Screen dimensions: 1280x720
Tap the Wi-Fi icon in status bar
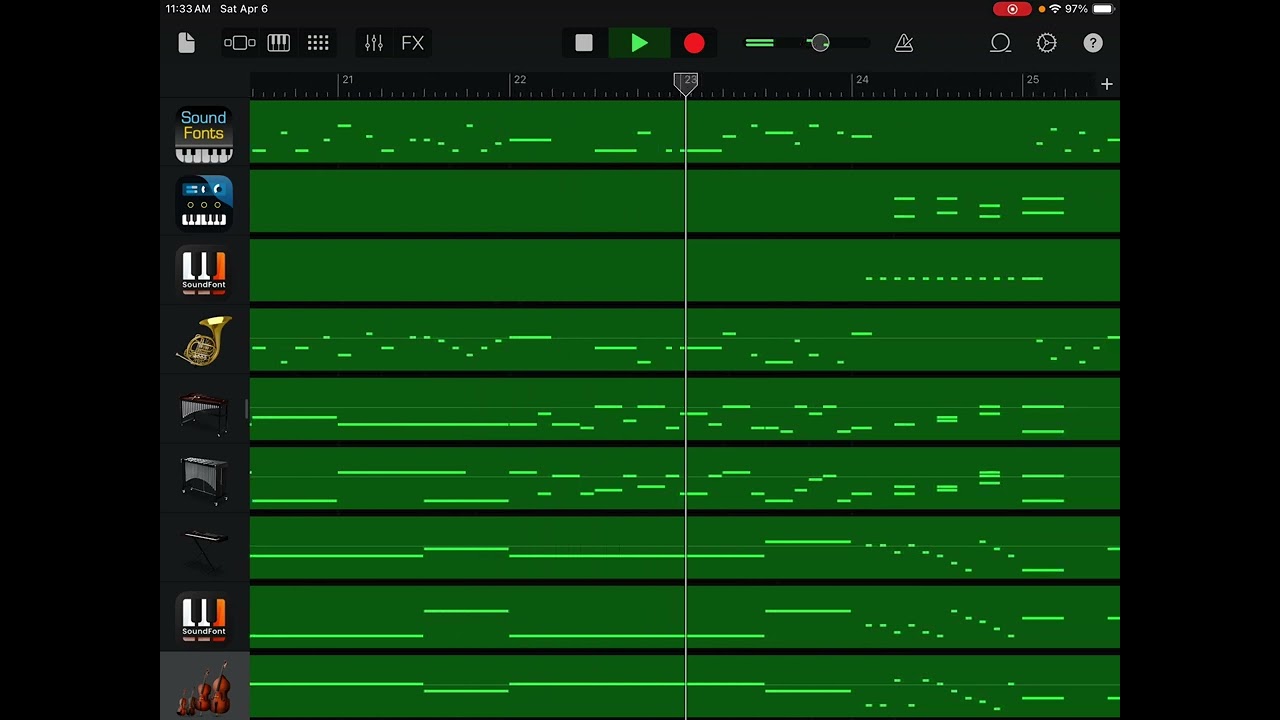pyautogui.click(x=1055, y=9)
